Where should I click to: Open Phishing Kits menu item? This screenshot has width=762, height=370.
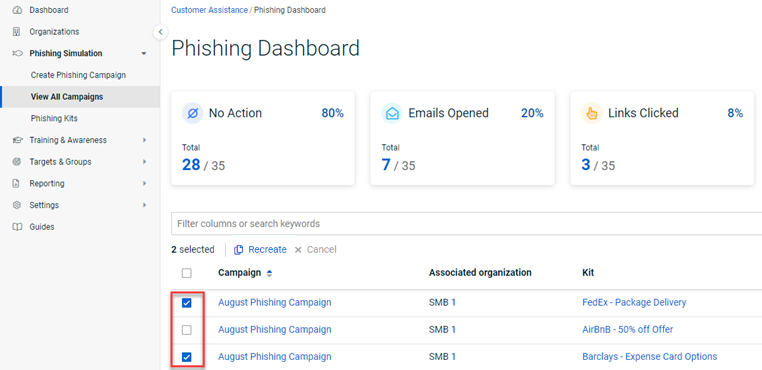click(x=54, y=119)
